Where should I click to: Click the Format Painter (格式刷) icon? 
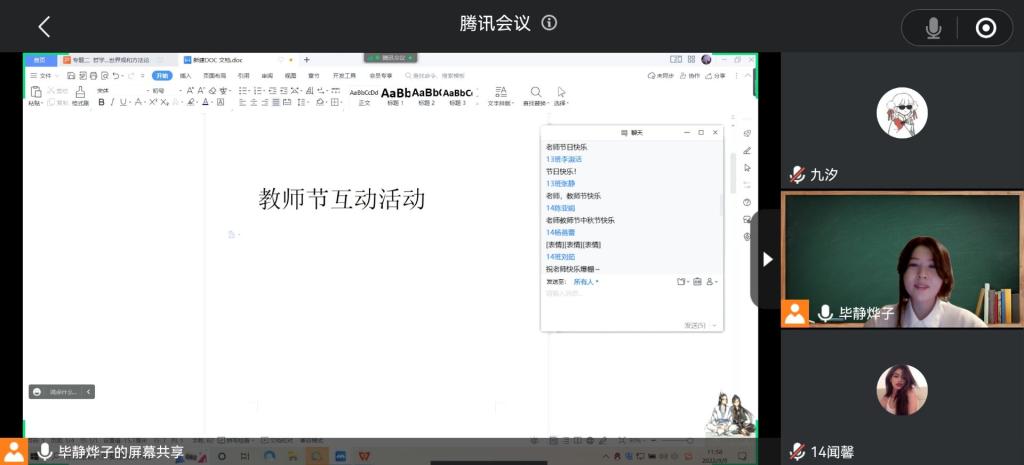point(79,93)
